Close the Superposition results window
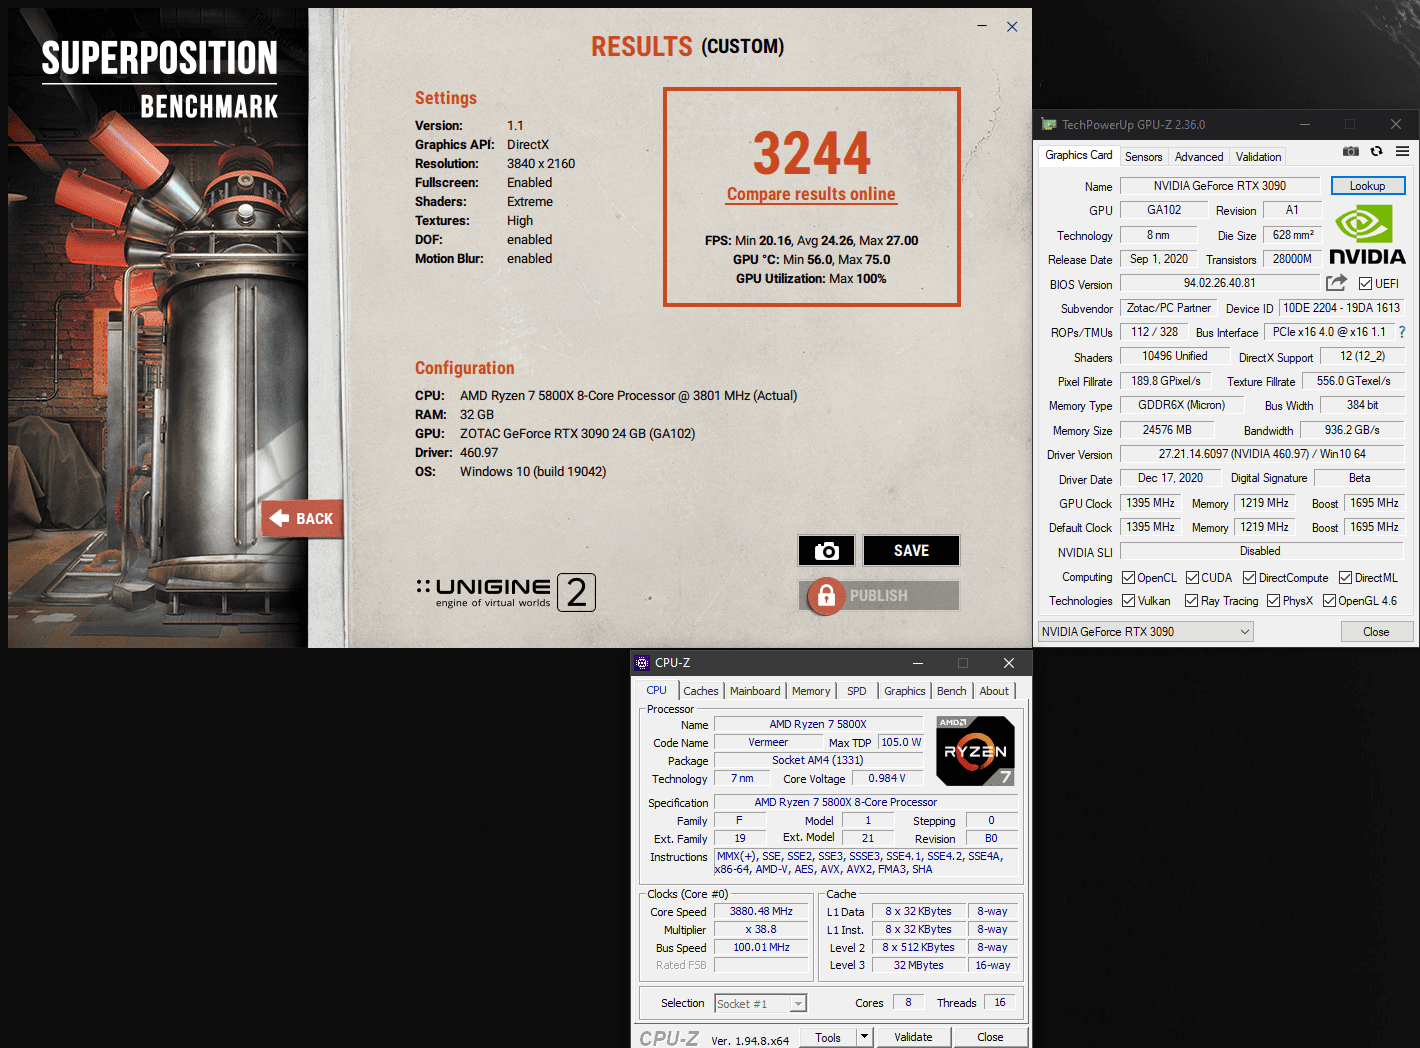The height and width of the screenshot is (1048, 1420). (x=1012, y=26)
